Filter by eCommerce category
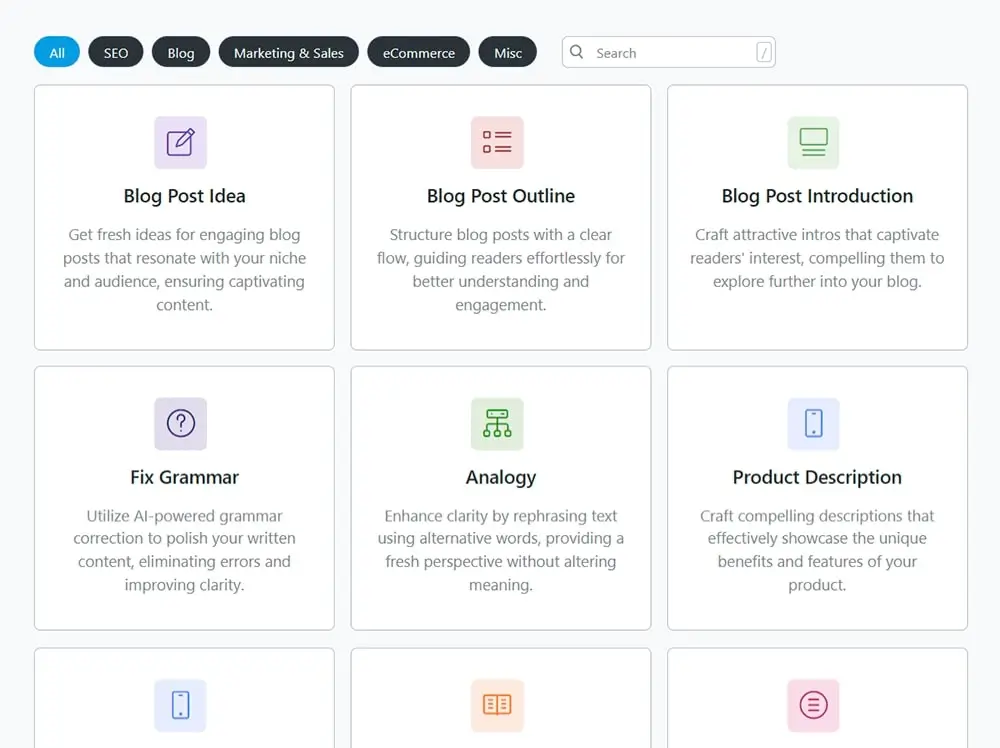1000x748 pixels. 418,53
